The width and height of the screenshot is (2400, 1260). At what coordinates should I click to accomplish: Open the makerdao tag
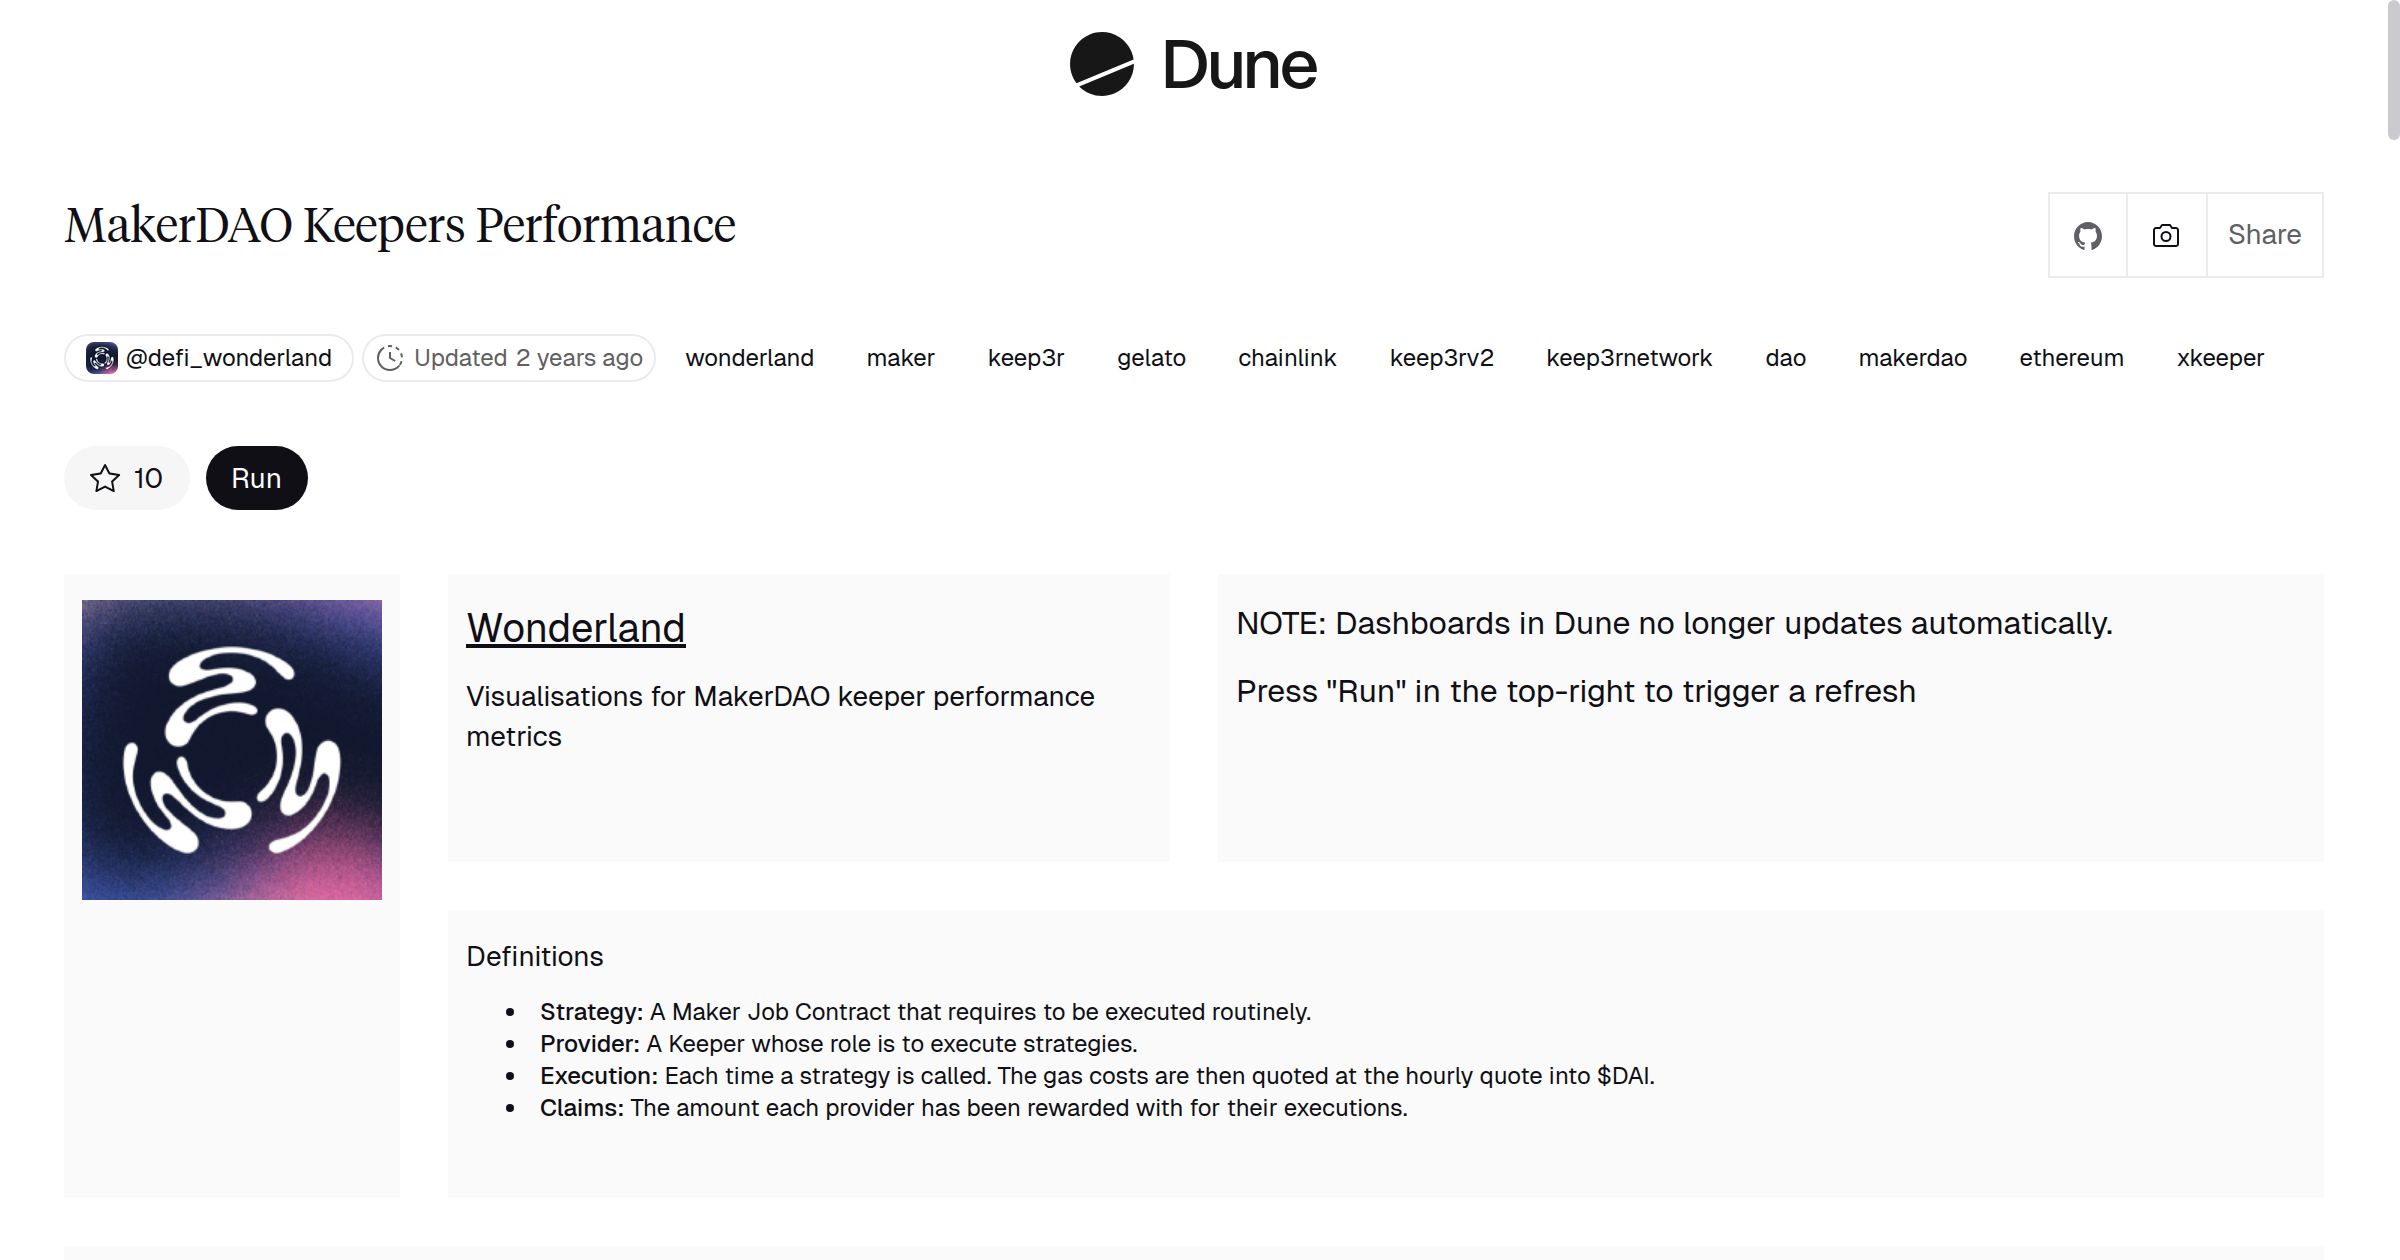tap(1912, 357)
